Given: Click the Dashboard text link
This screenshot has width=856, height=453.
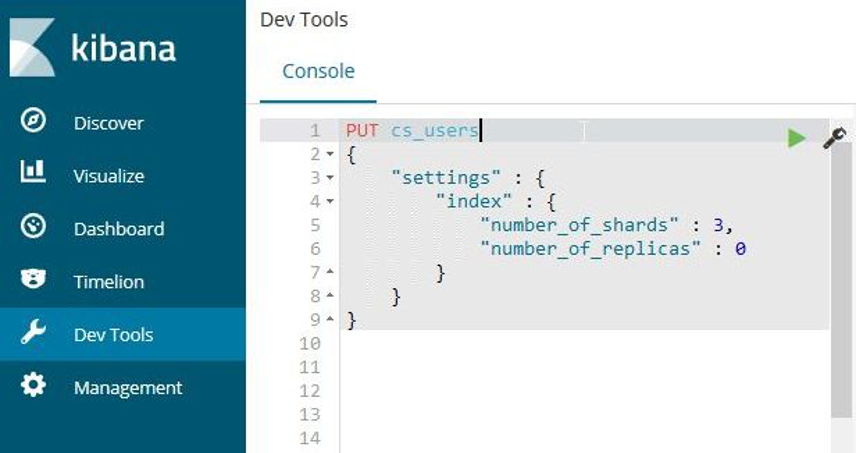Looking at the screenshot, I should [x=118, y=229].
